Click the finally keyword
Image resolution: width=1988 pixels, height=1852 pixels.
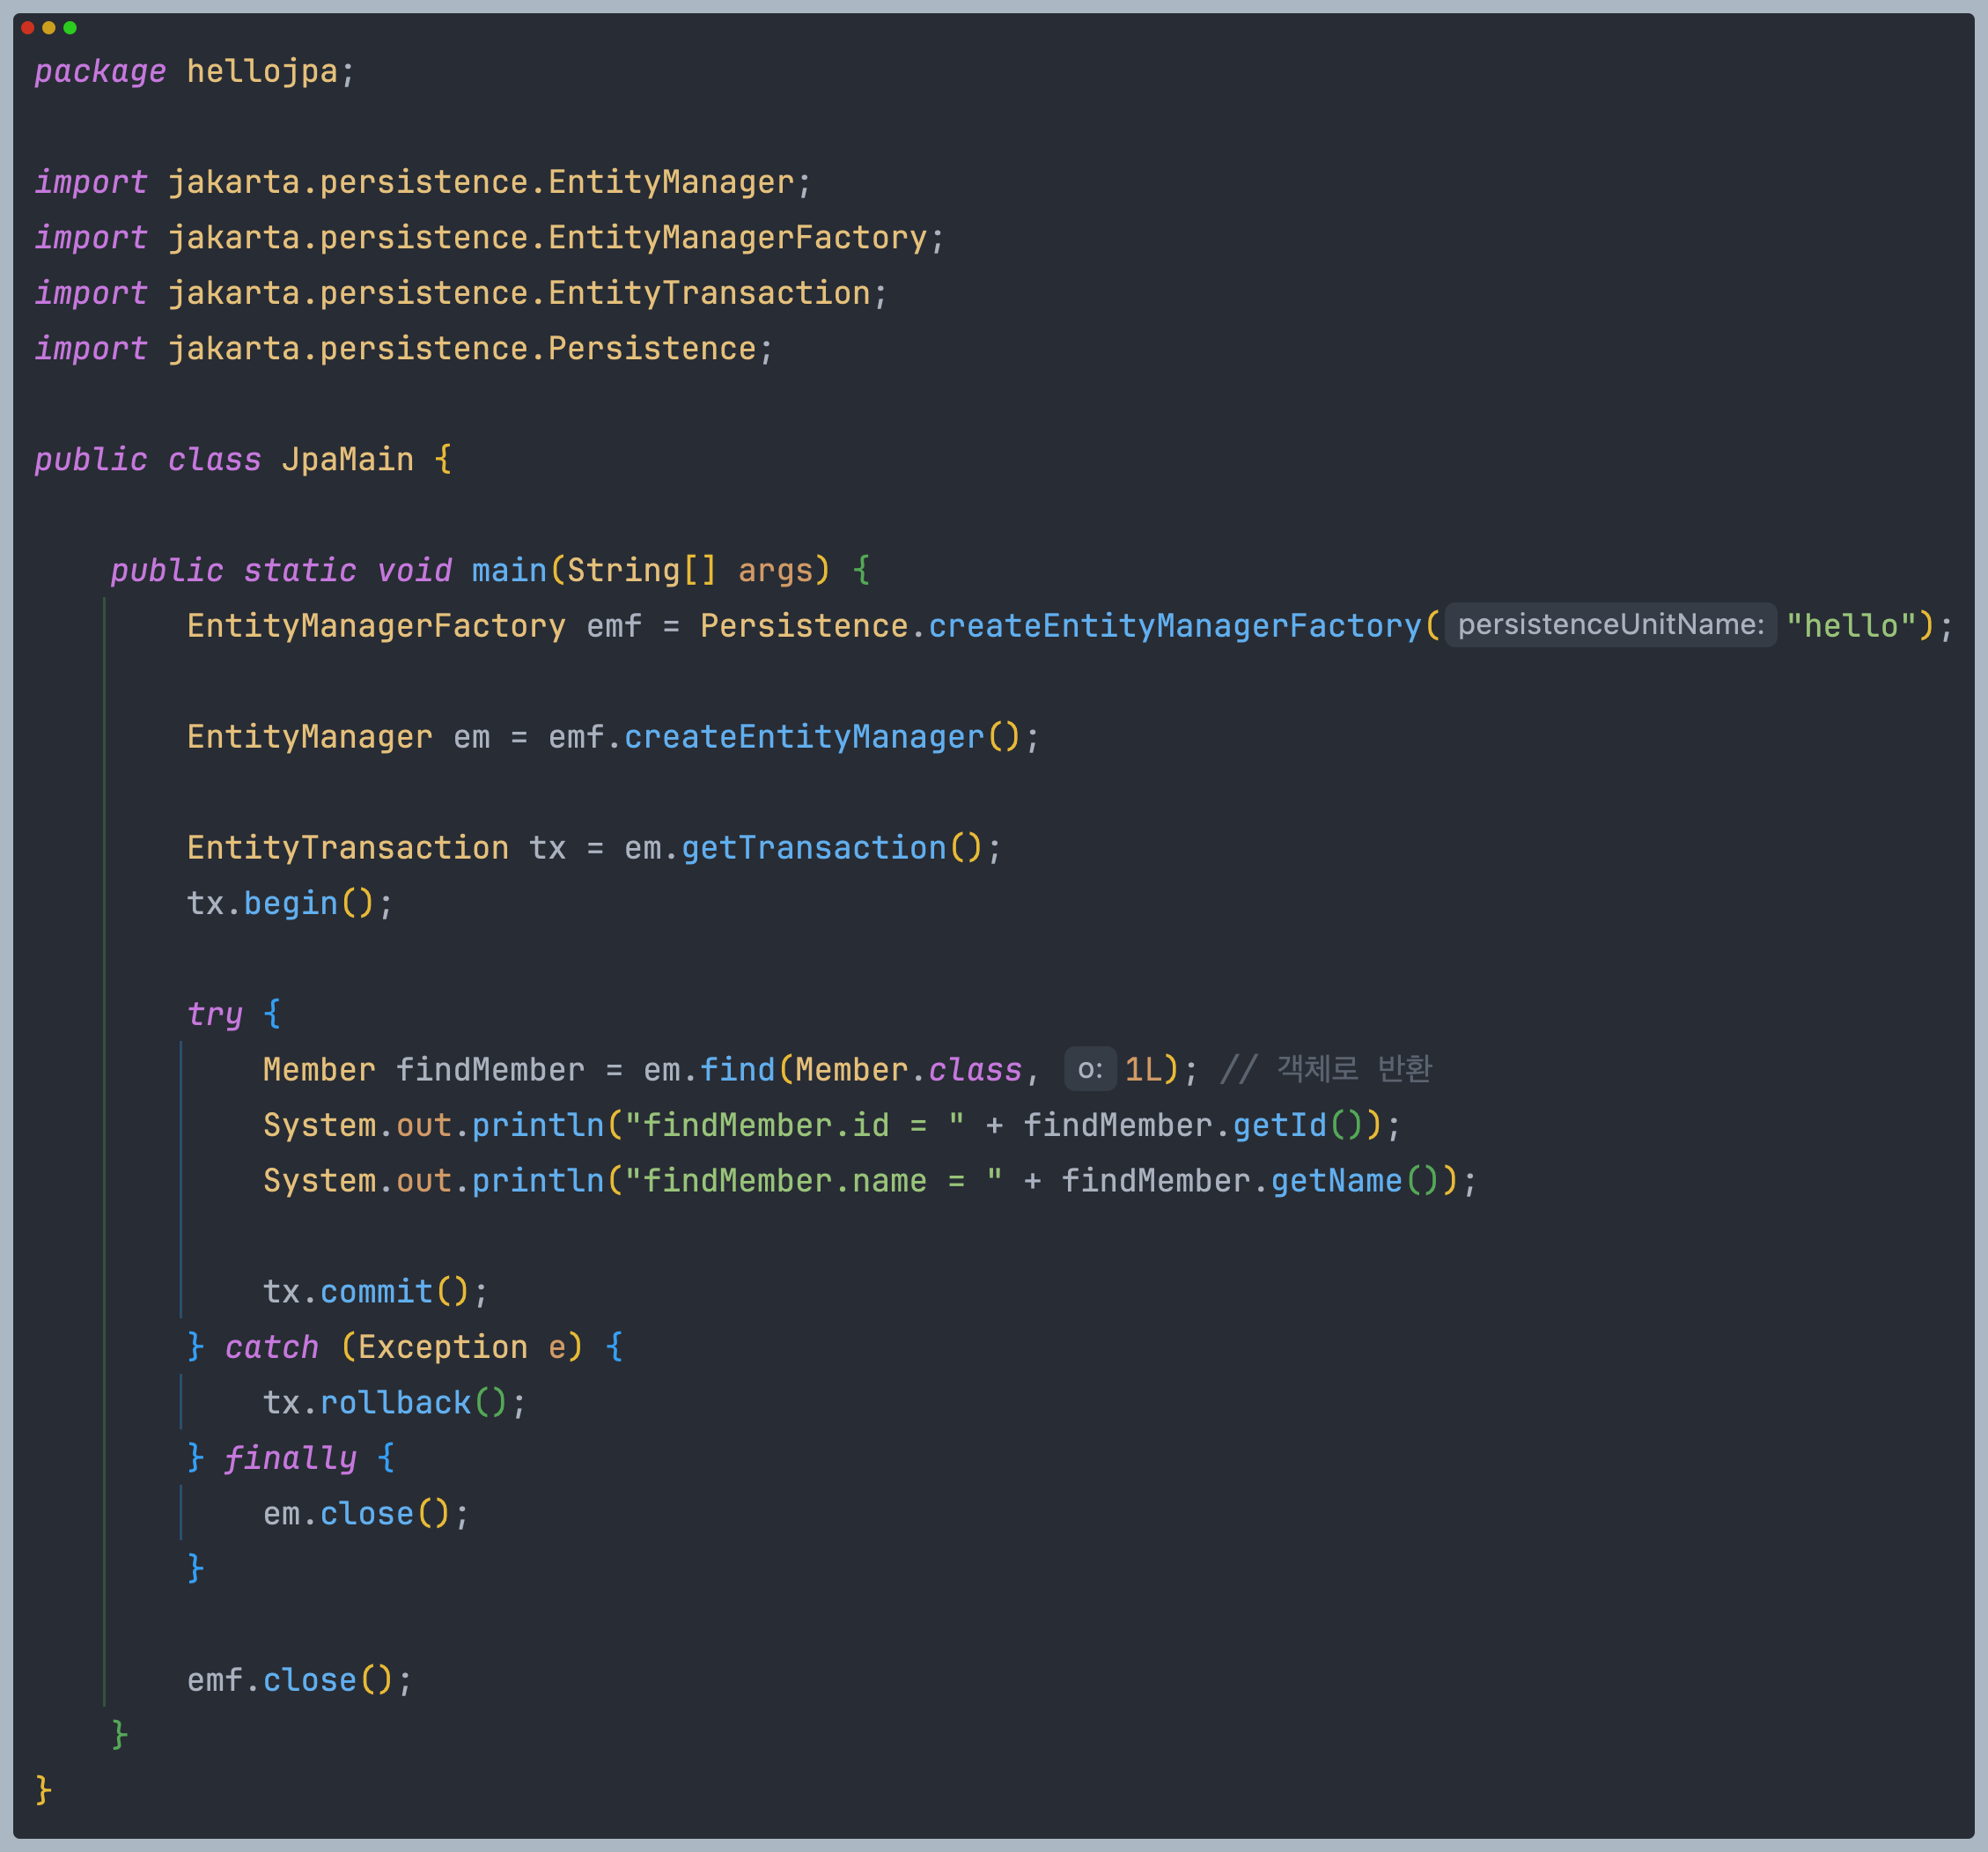290,1458
